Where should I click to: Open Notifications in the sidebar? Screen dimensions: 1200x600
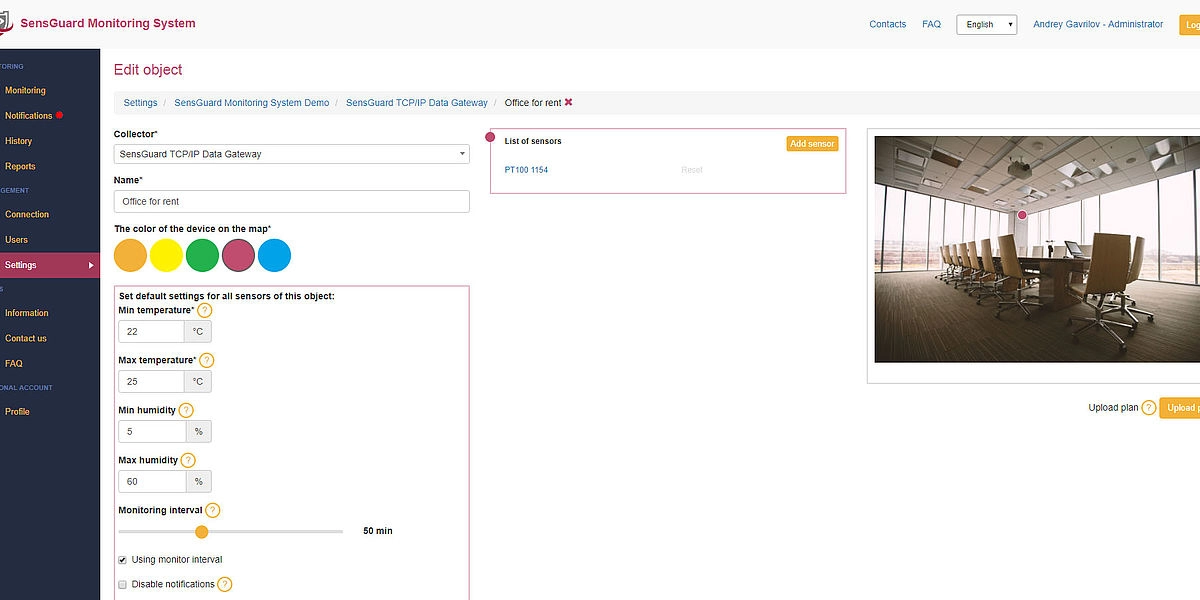tap(28, 116)
